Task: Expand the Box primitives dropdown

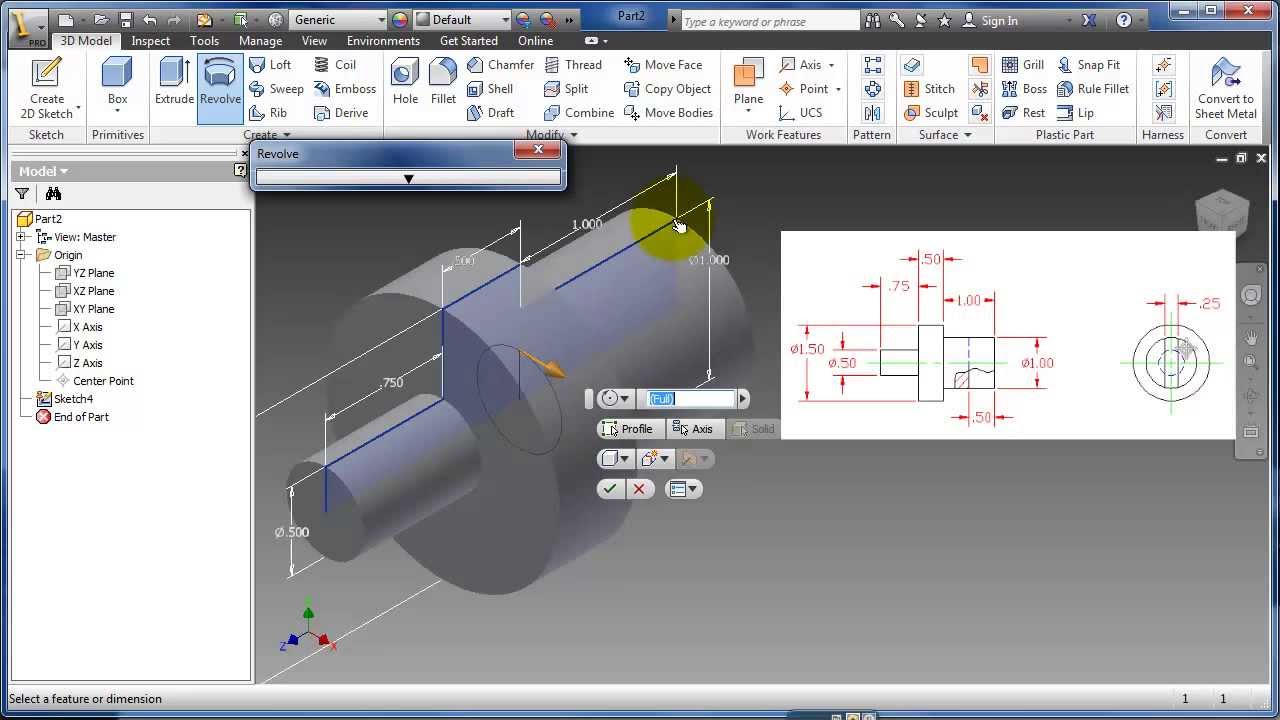Action: pyautogui.click(x=117, y=111)
